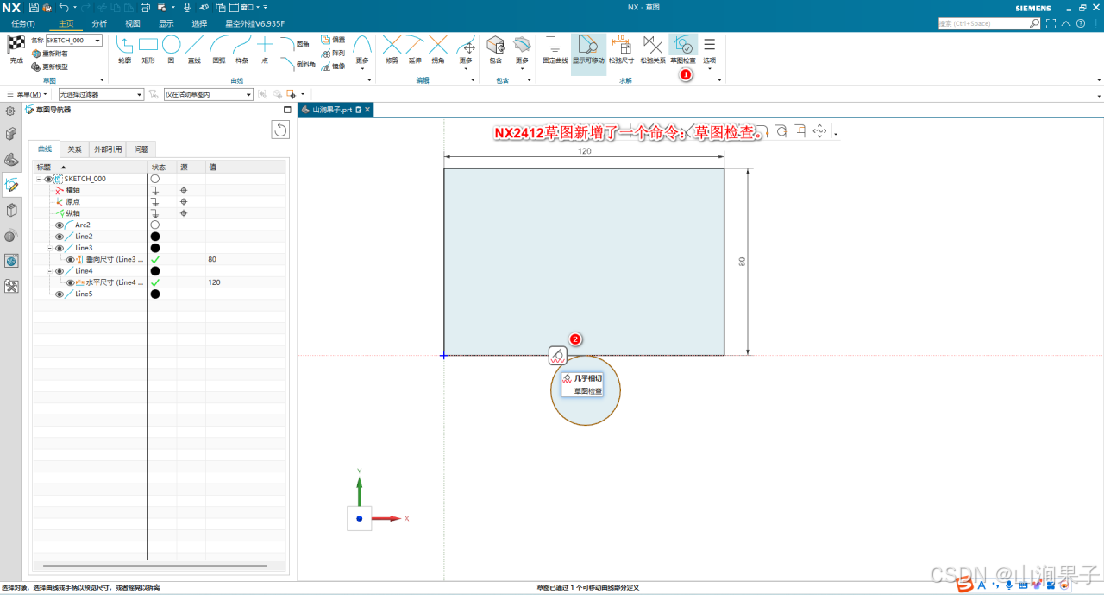
Task: Click the globe web browser sidebar icon
Action: [x=11, y=261]
